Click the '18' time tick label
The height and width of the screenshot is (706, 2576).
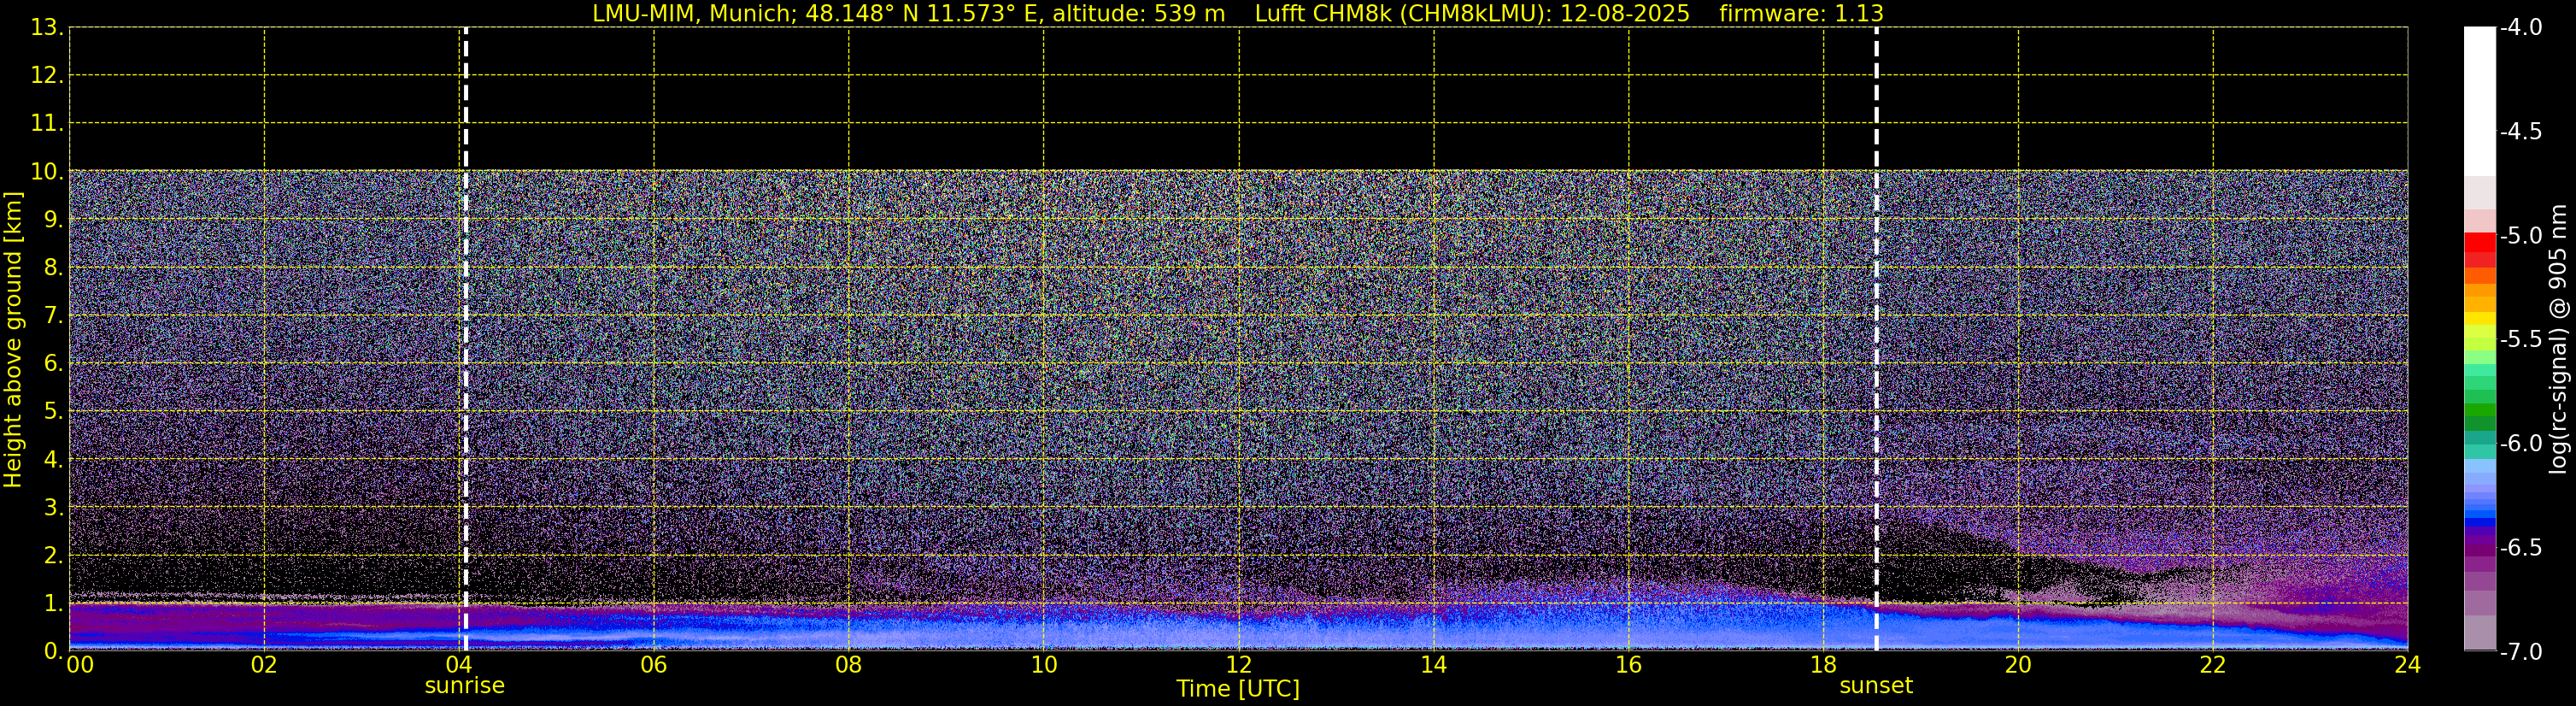(x=1824, y=665)
